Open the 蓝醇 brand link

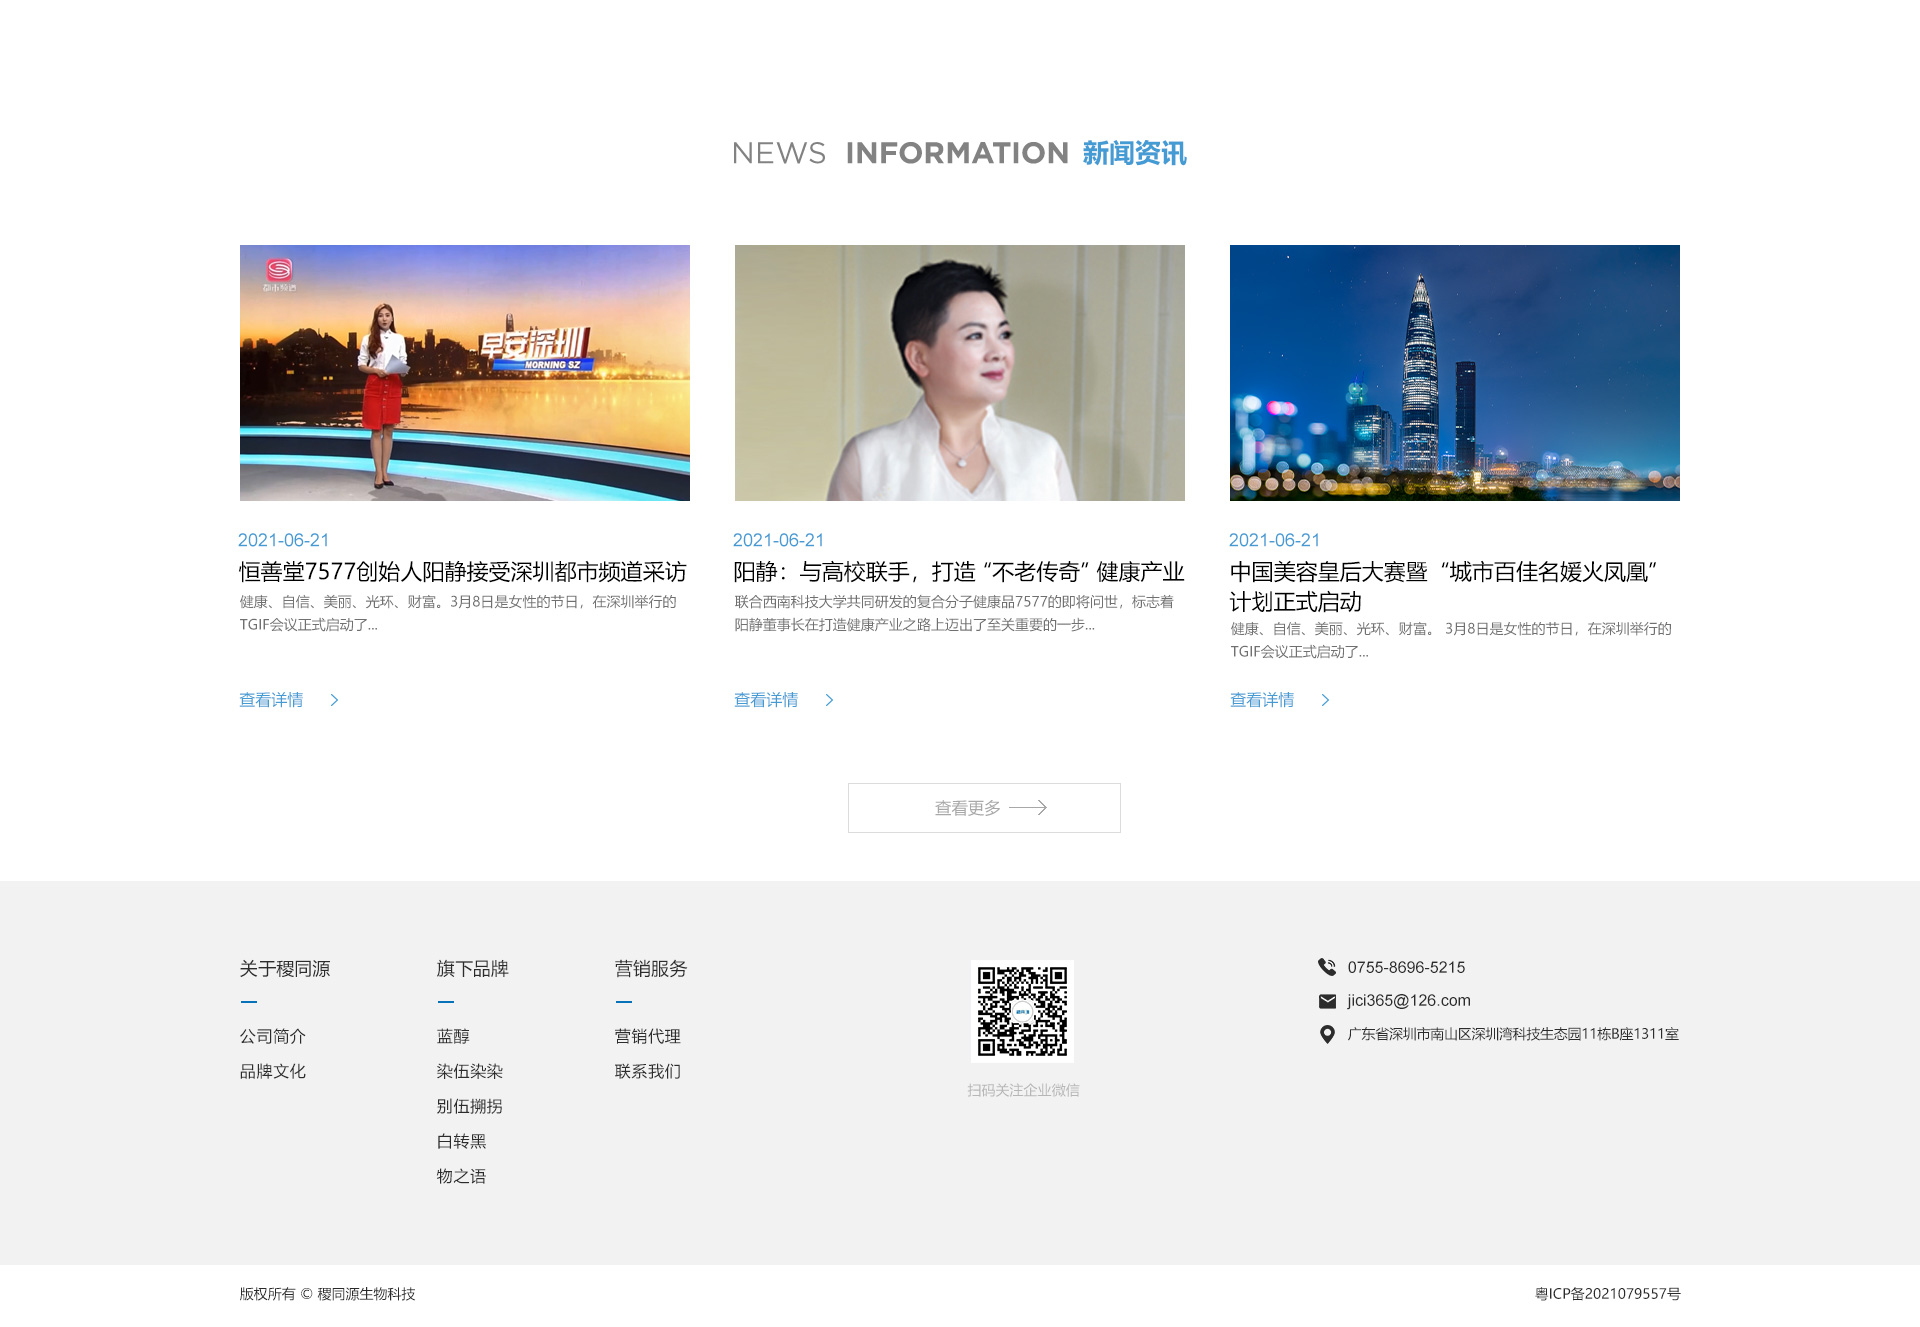[453, 1036]
